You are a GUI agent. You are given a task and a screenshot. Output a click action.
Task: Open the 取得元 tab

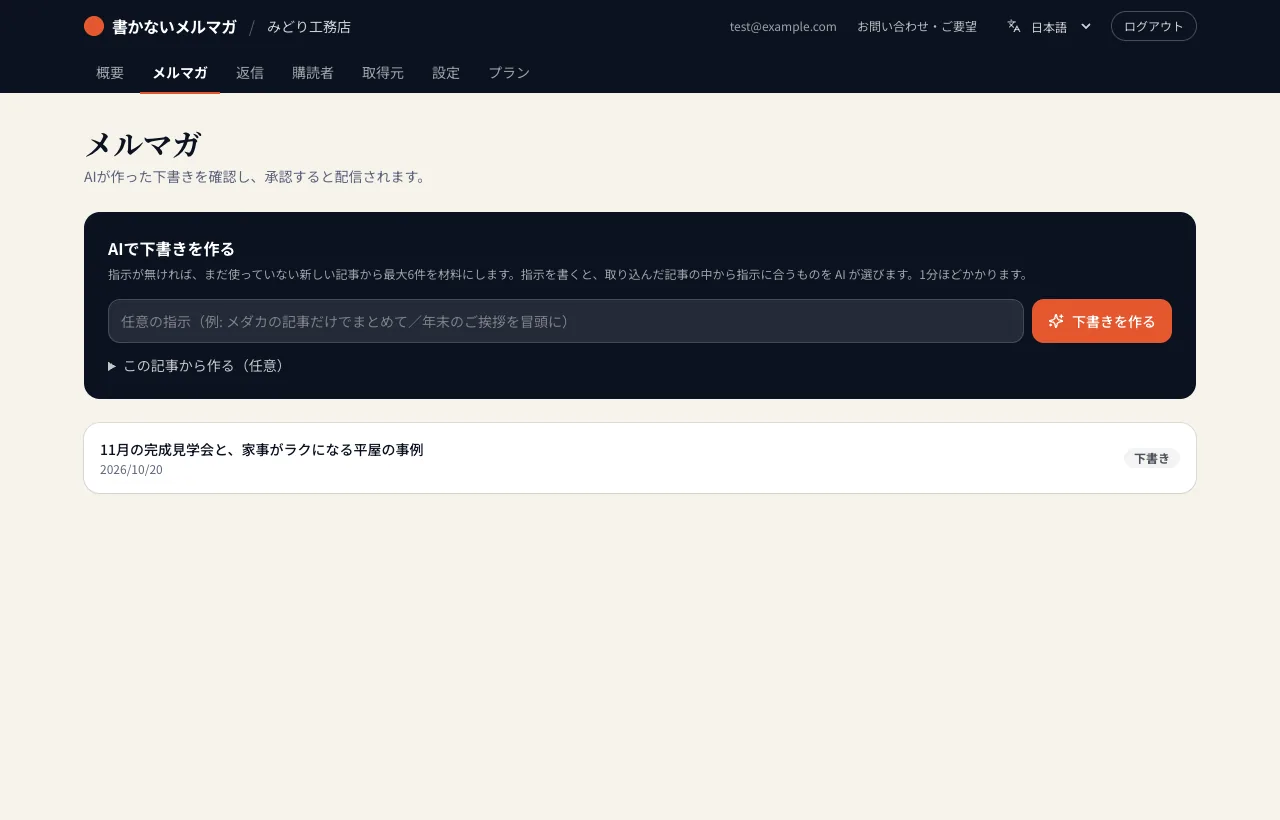point(383,72)
